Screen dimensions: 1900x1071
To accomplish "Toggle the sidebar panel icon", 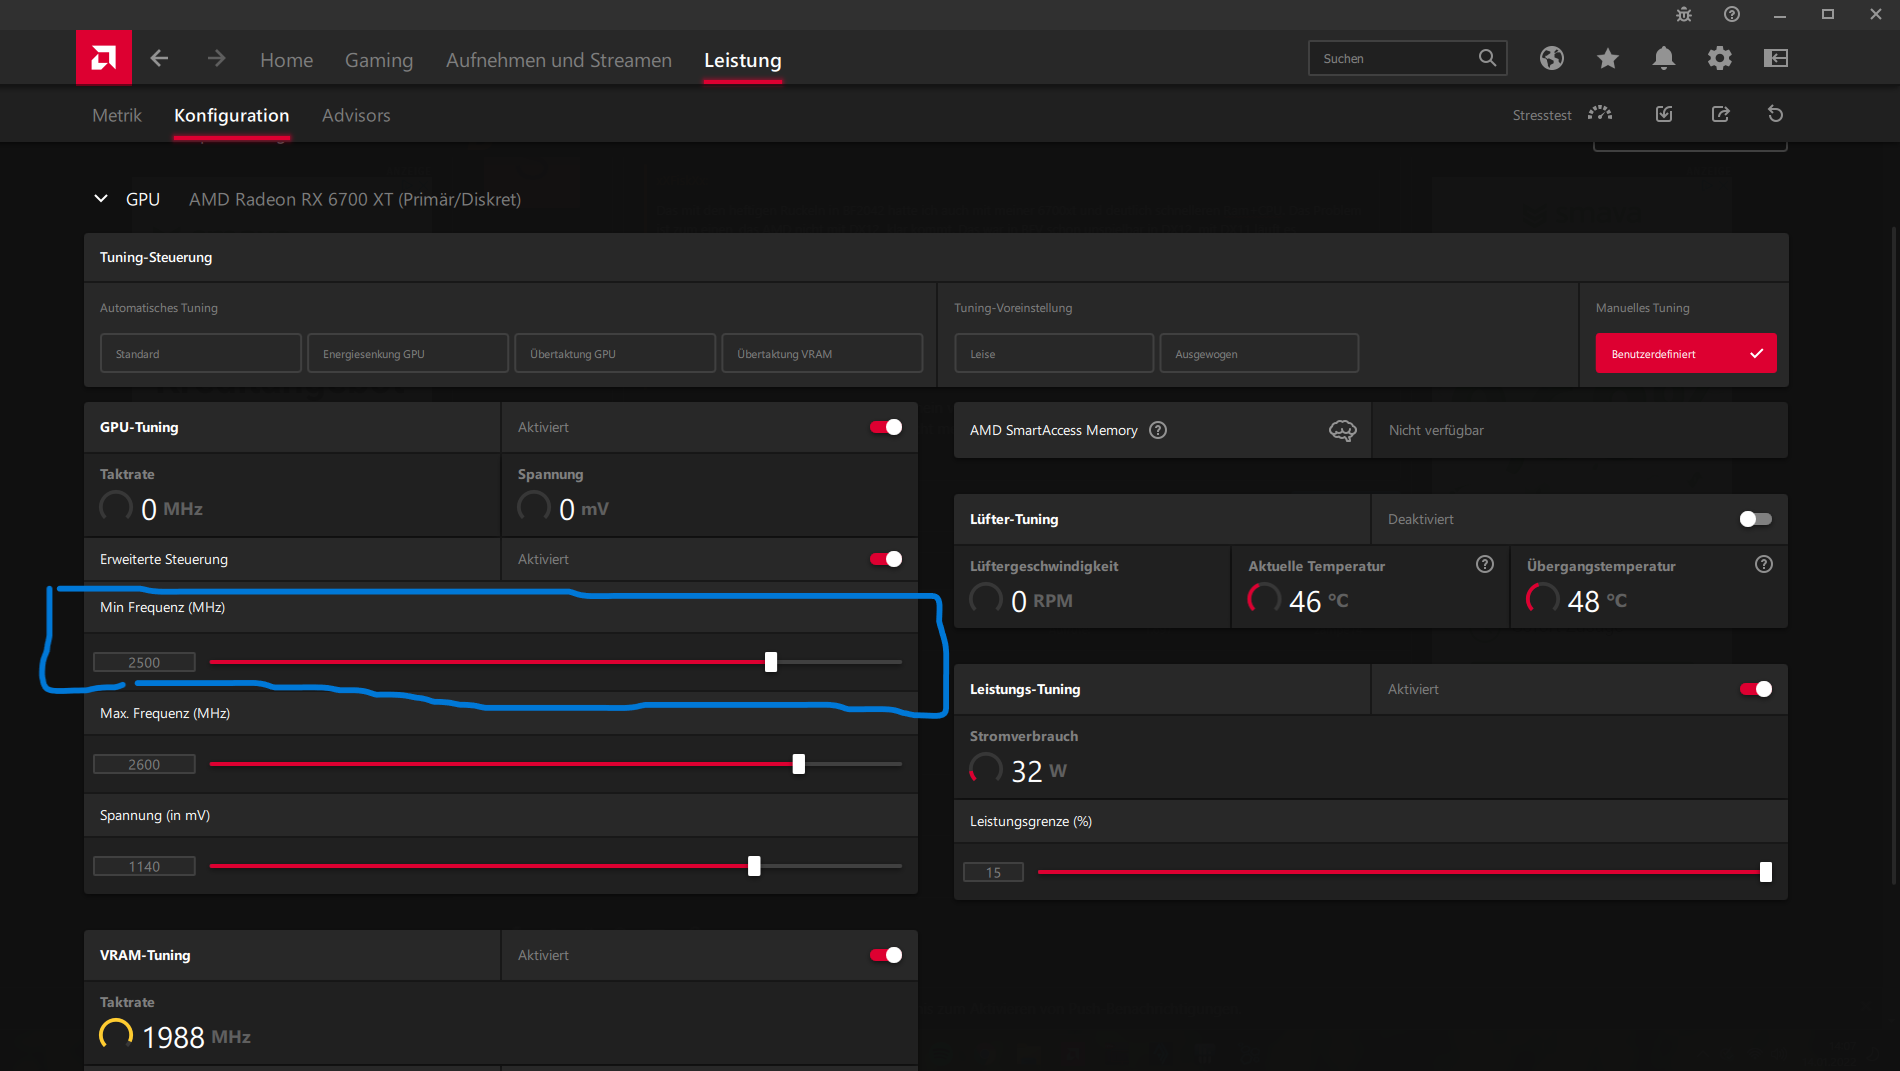I will pos(1776,58).
